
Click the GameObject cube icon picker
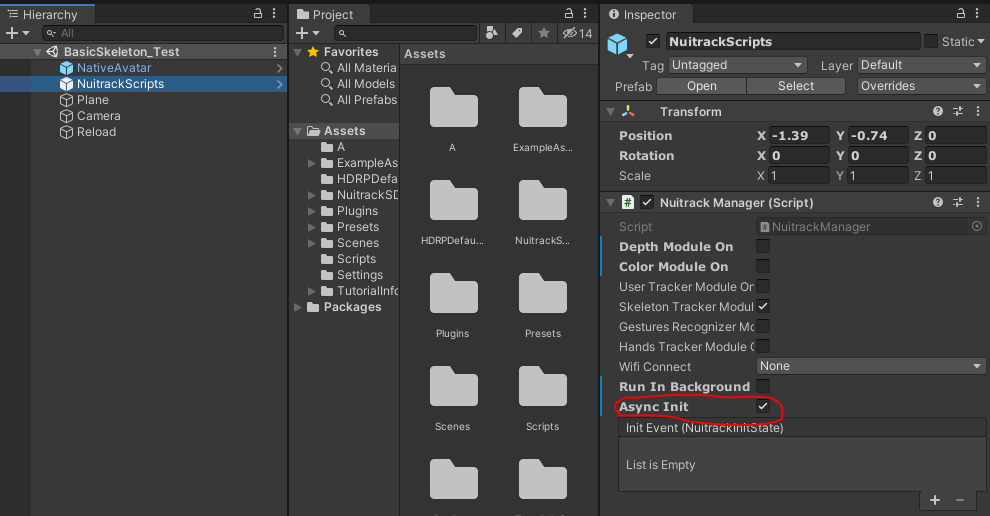coord(619,45)
